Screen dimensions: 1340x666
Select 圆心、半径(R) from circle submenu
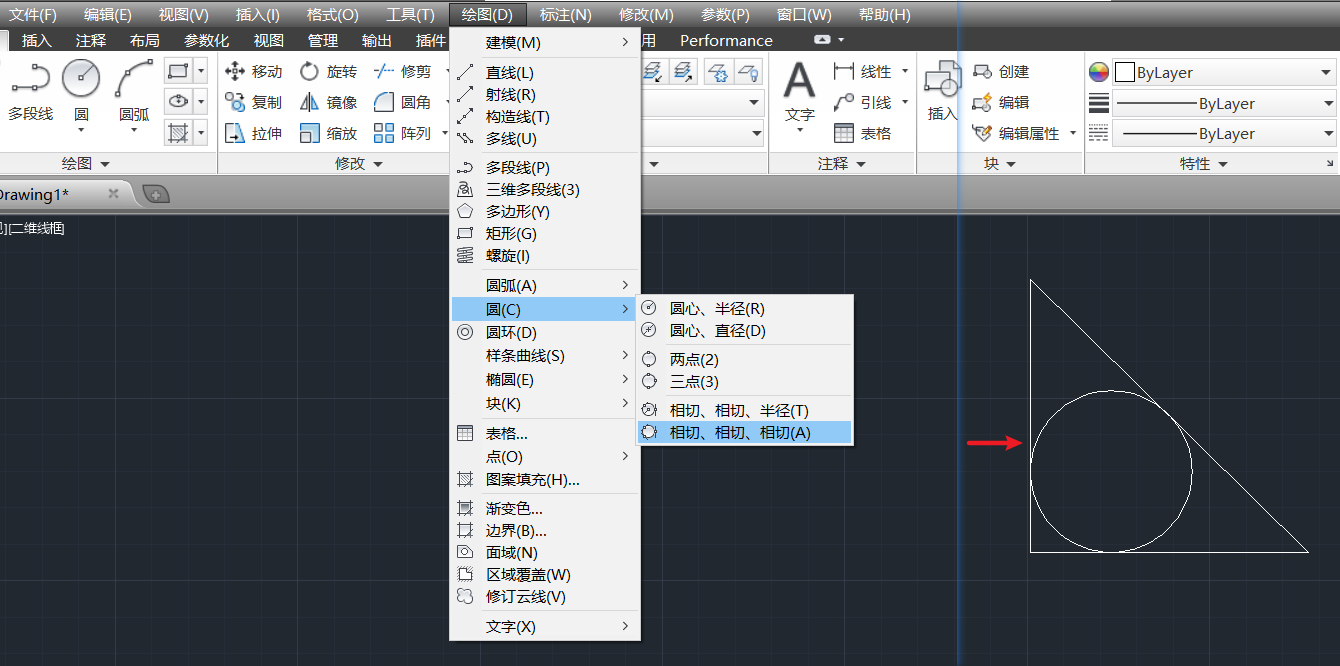(717, 309)
